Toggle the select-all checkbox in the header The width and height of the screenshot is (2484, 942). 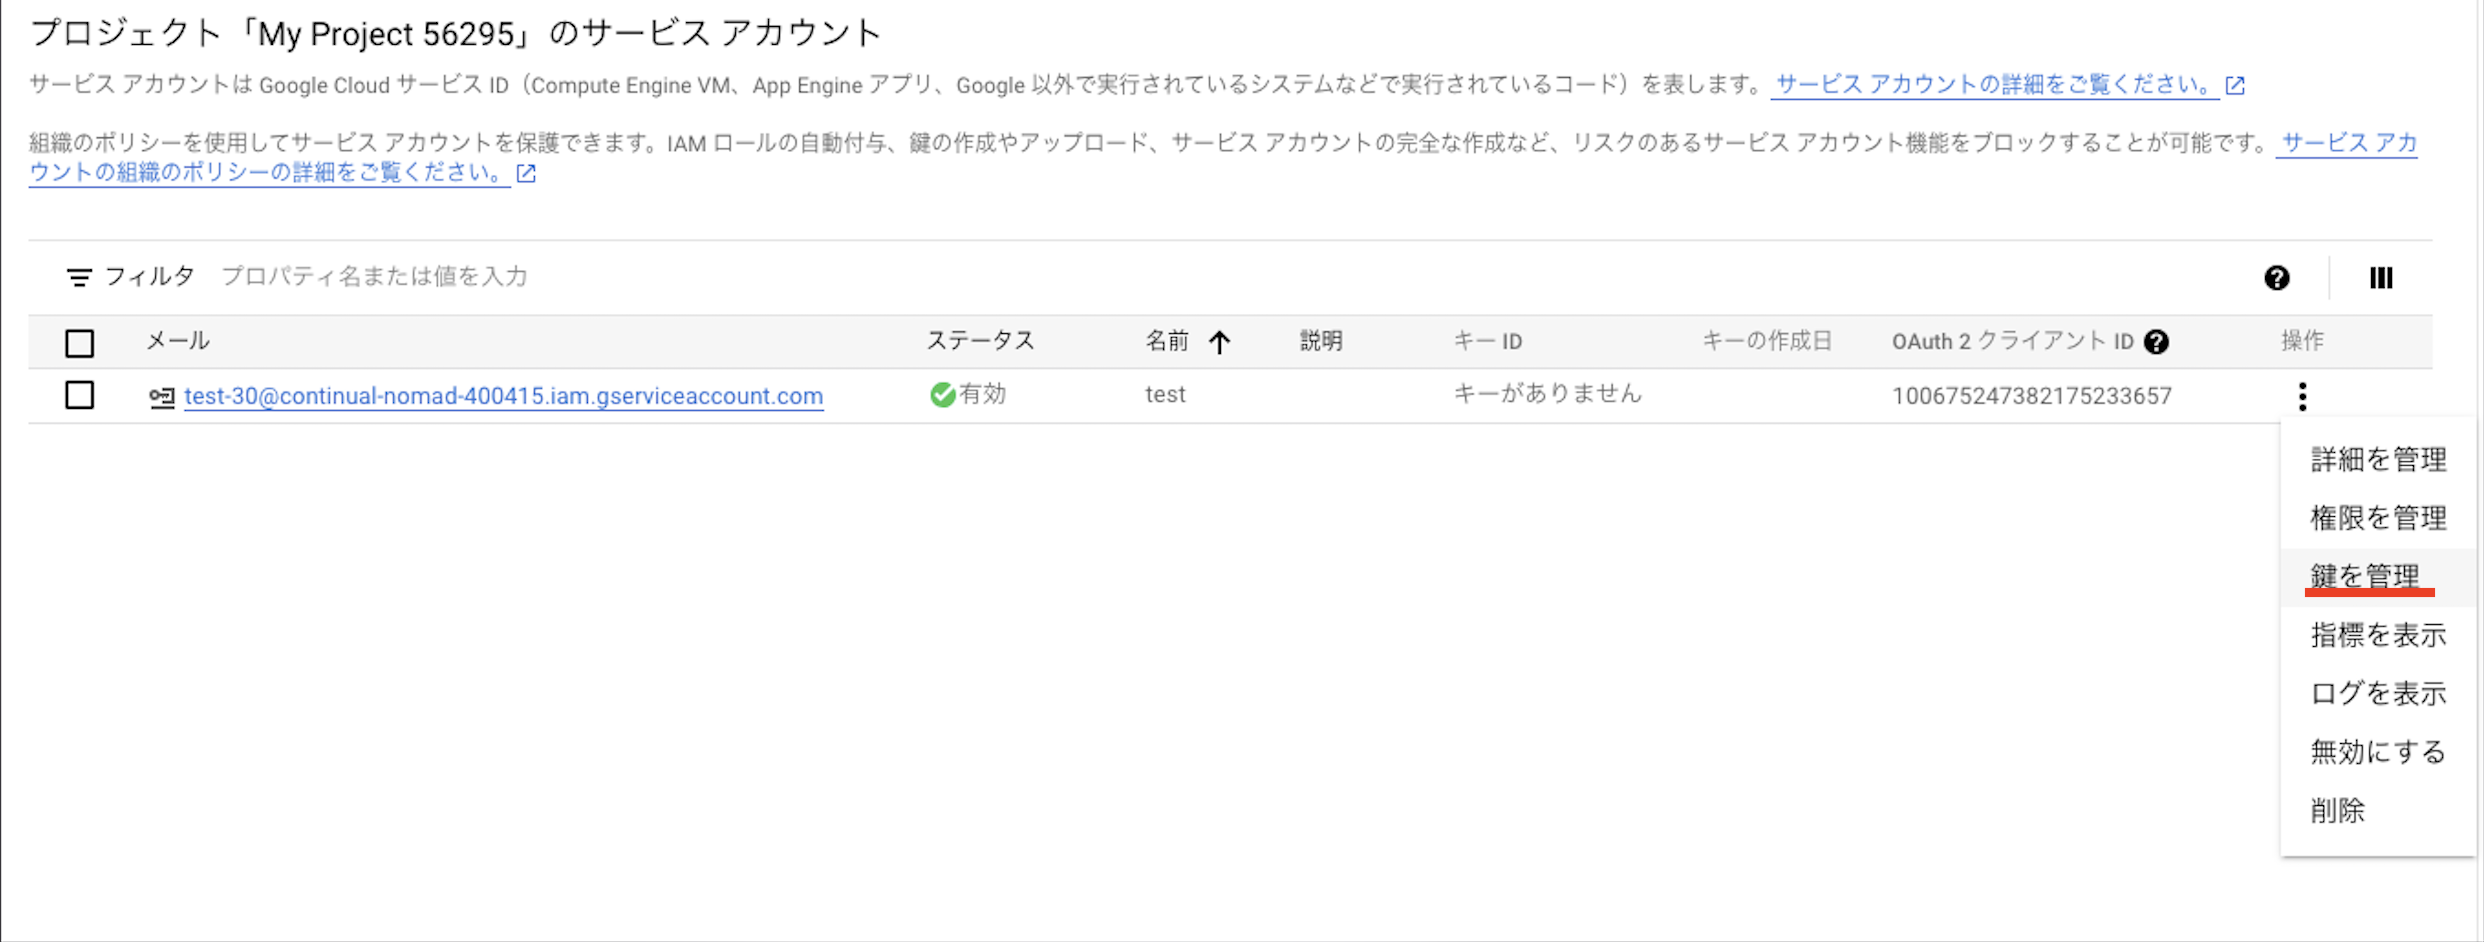pyautogui.click(x=80, y=343)
